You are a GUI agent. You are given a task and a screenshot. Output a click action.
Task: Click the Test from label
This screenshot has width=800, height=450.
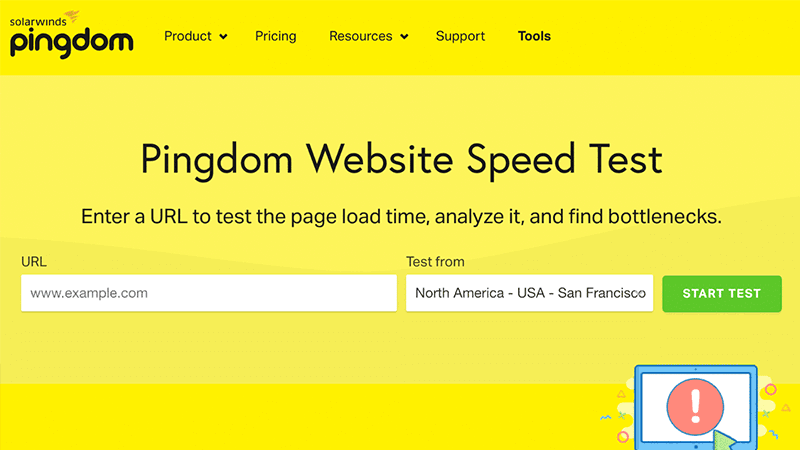pyautogui.click(x=435, y=262)
